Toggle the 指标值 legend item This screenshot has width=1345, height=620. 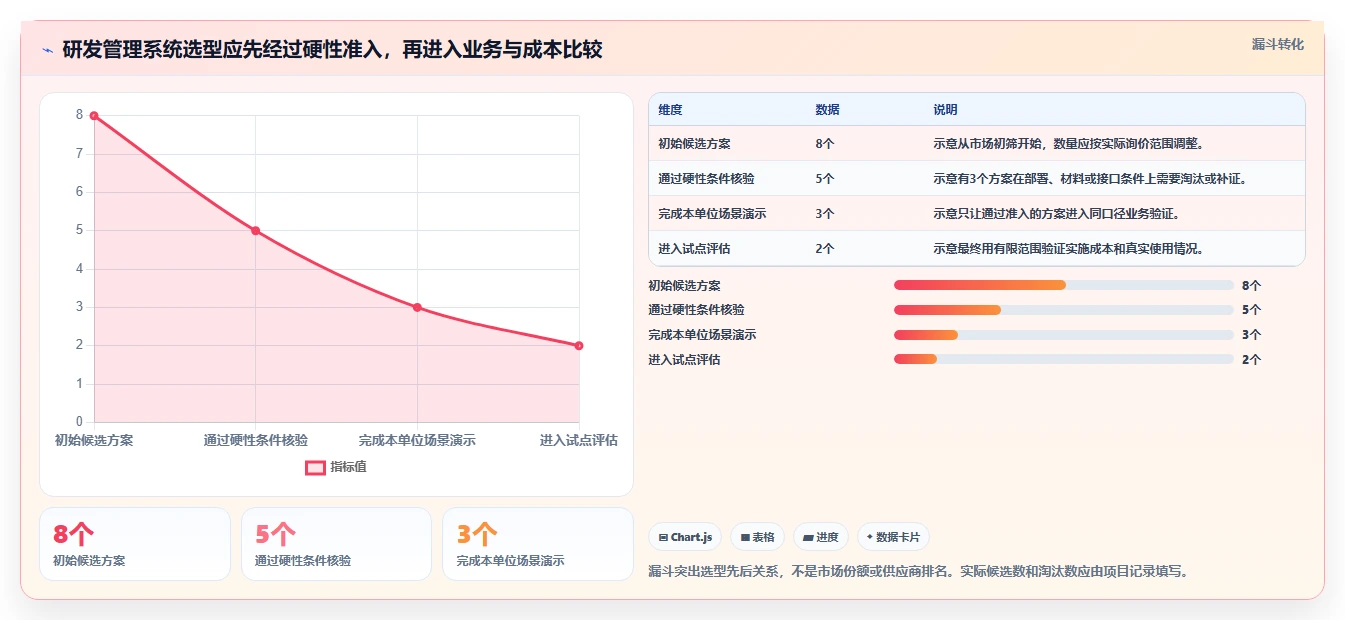point(336,467)
